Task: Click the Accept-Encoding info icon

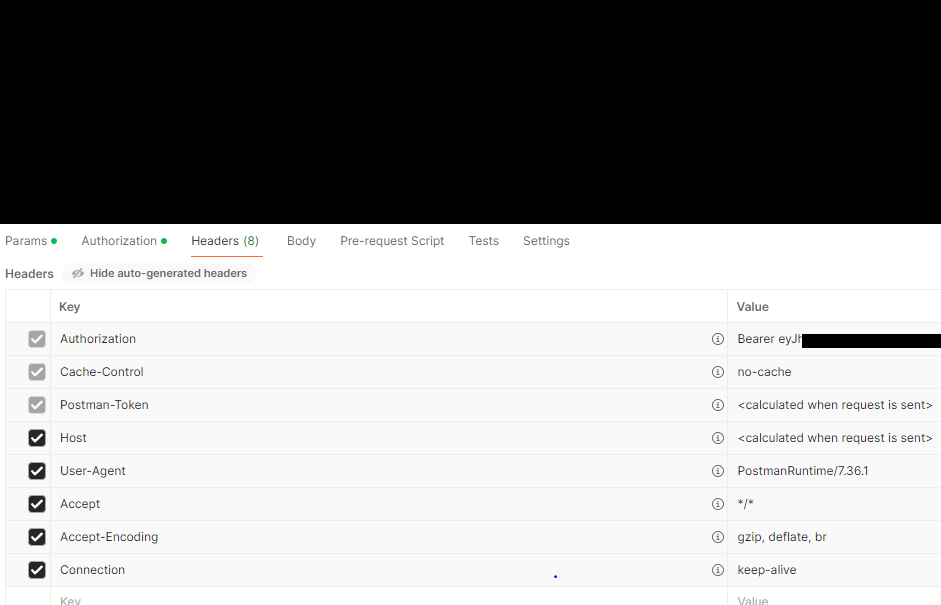Action: pos(717,537)
